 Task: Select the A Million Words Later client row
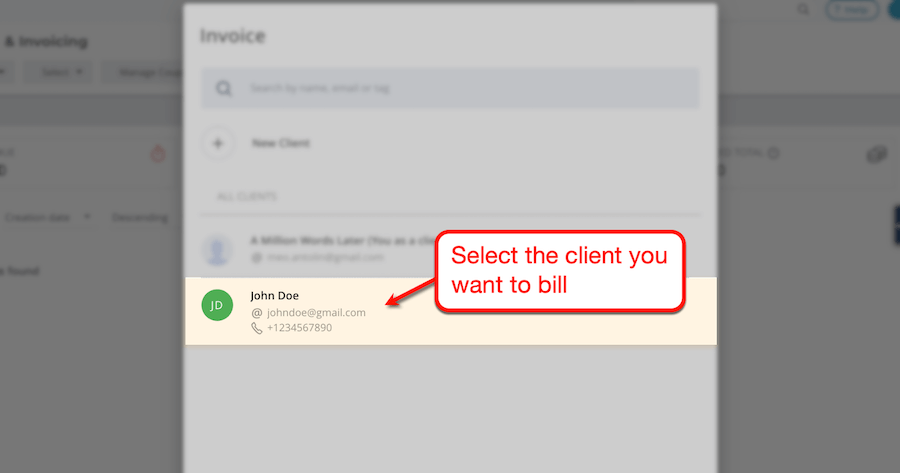451,249
